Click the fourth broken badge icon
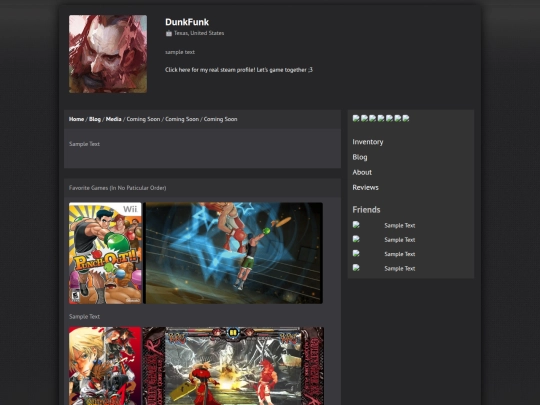This screenshot has height=405, width=540. (381, 118)
